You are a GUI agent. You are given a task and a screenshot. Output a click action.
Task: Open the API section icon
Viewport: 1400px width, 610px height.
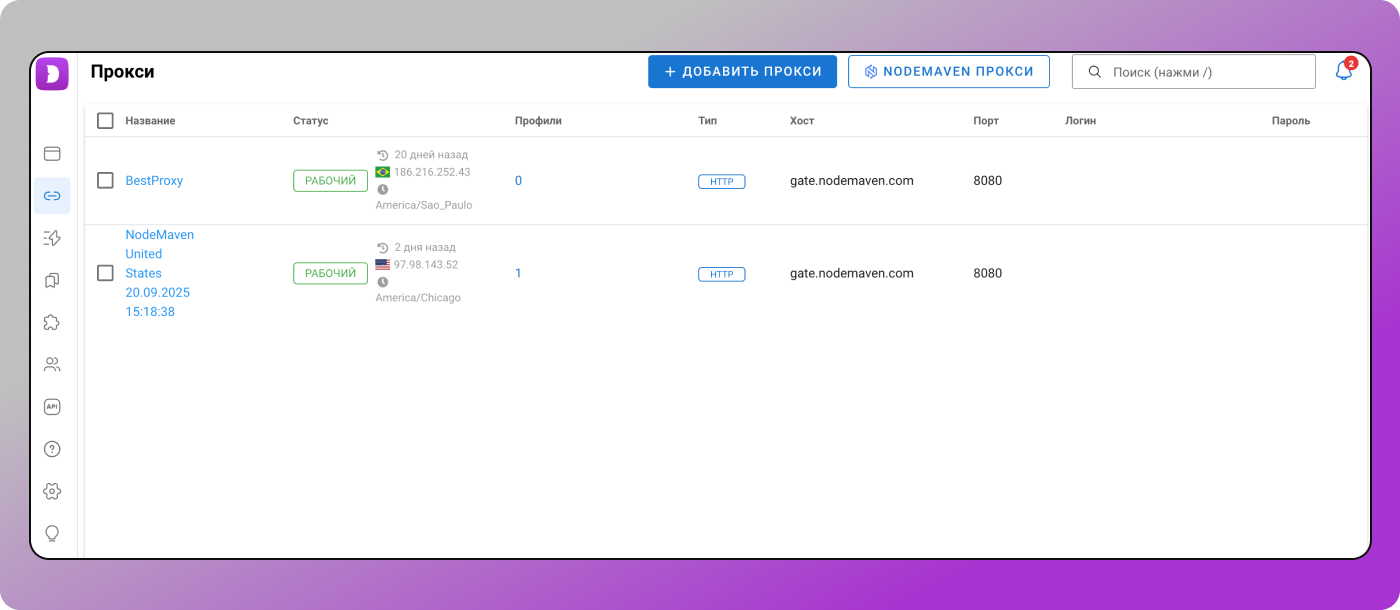(52, 407)
